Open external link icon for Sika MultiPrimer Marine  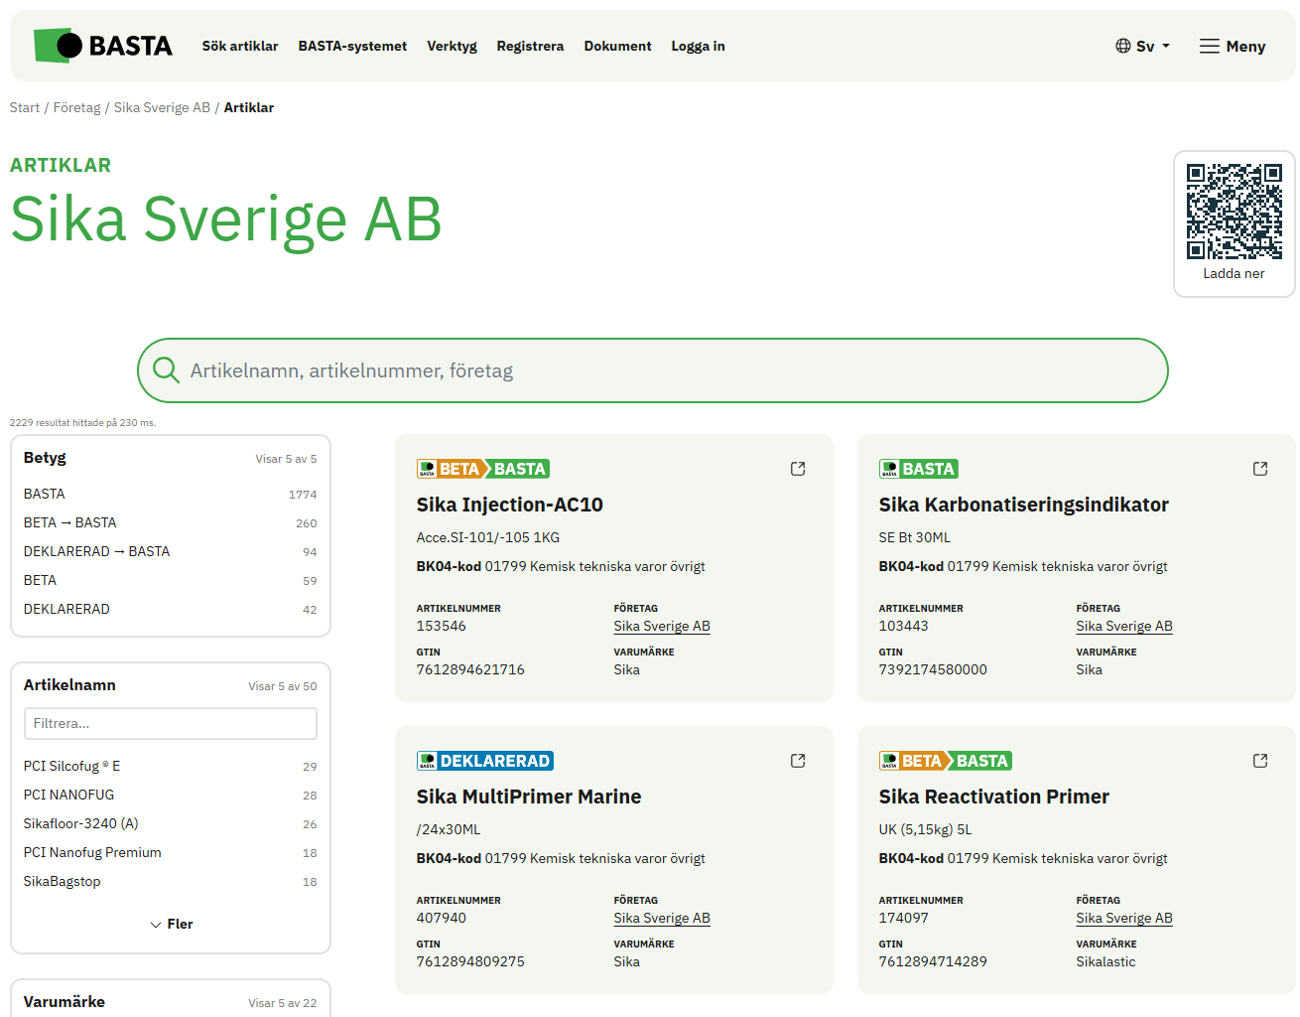(x=797, y=761)
